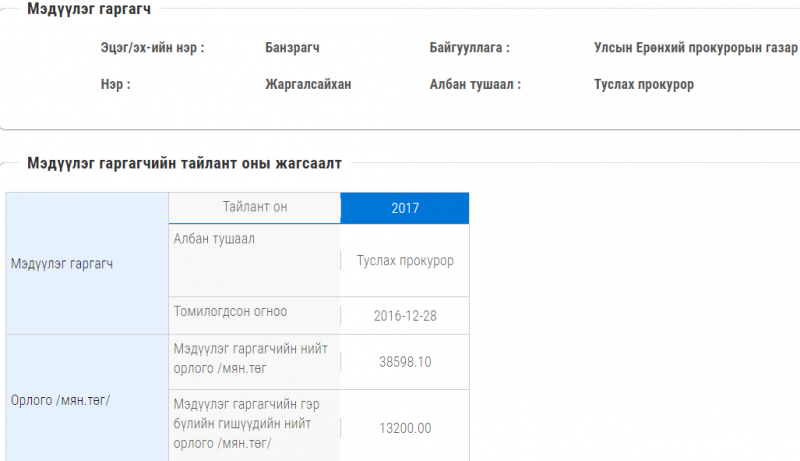Click the 'Орлого /мян.төг/' row header
The height and width of the screenshot is (461, 800).
point(60,400)
